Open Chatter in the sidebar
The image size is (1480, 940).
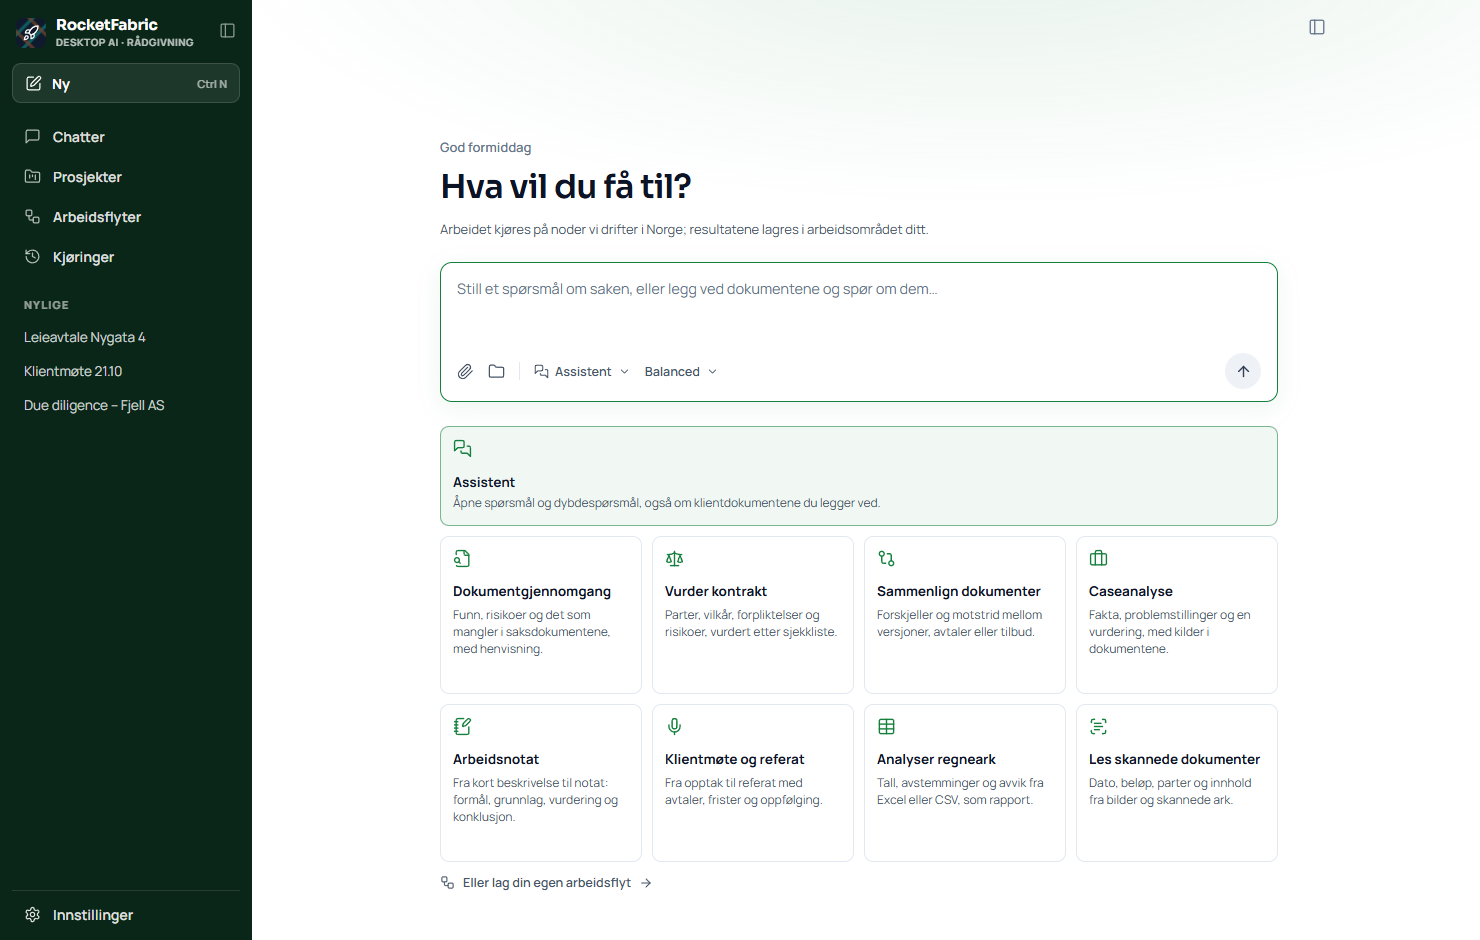(x=126, y=137)
